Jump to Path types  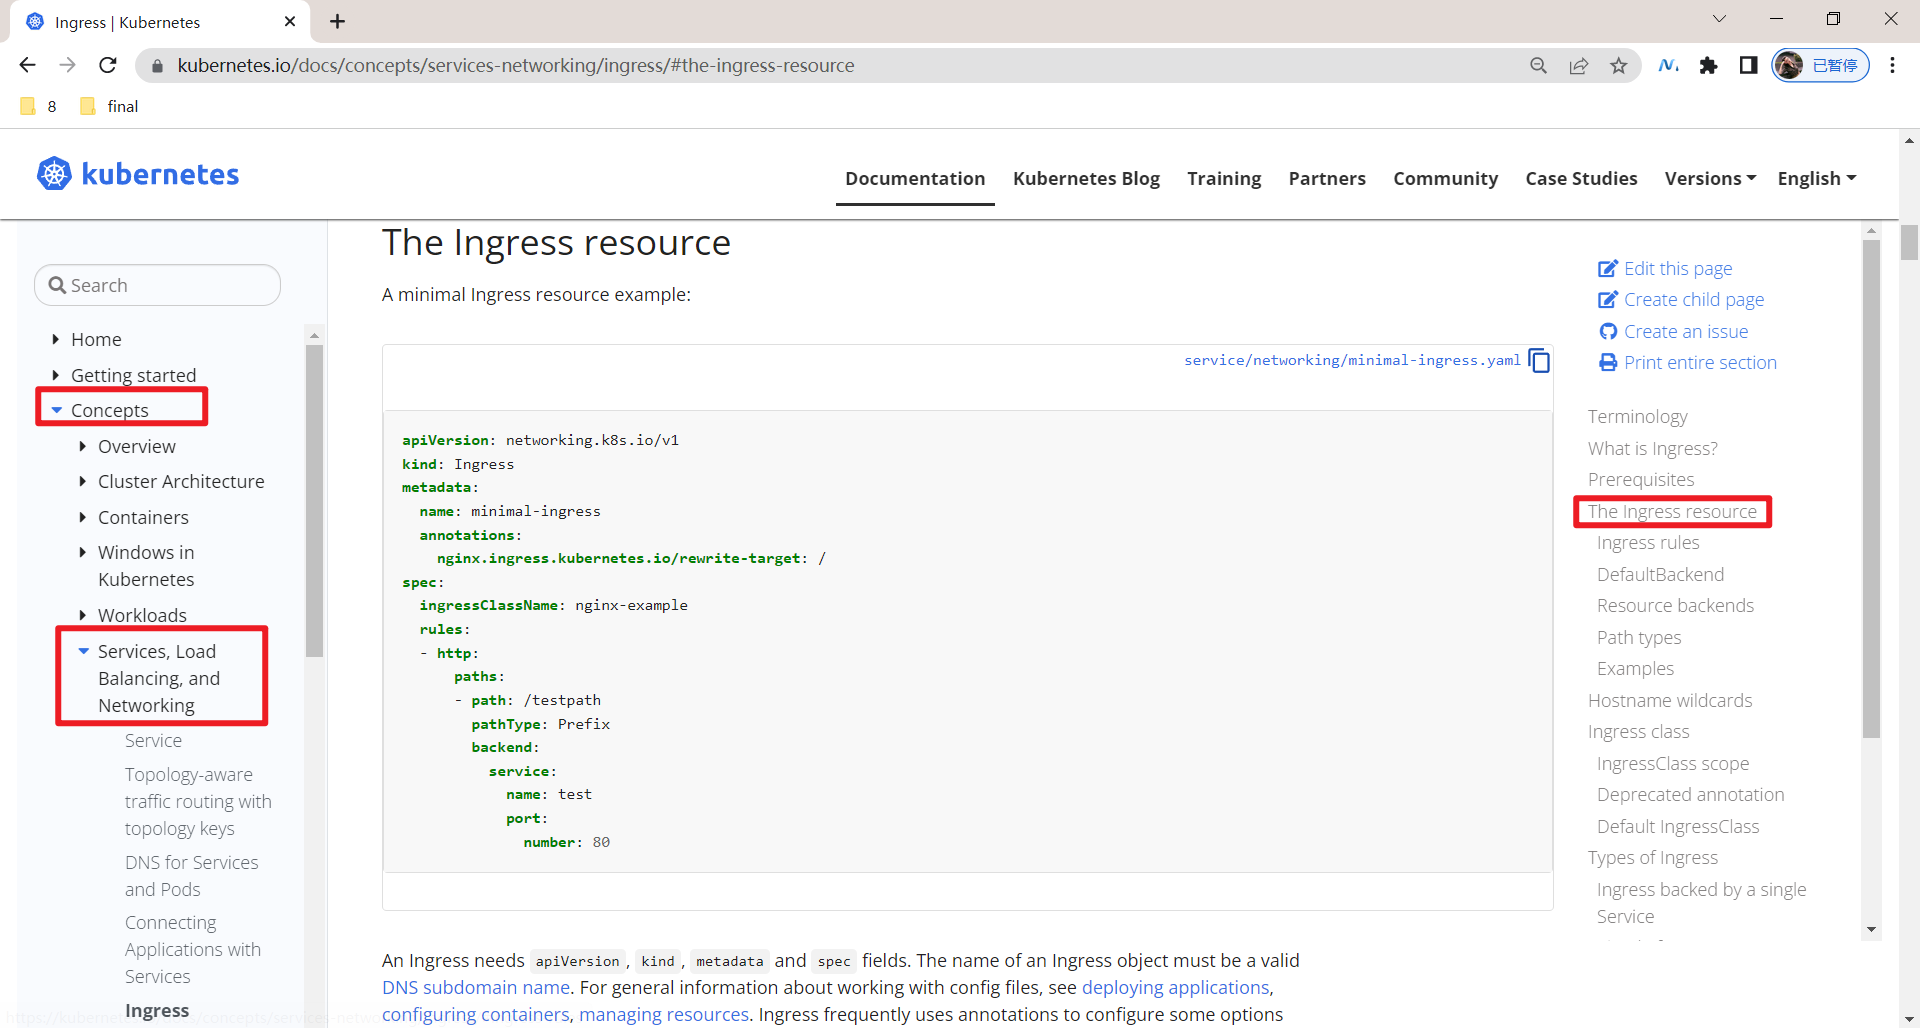click(1639, 637)
